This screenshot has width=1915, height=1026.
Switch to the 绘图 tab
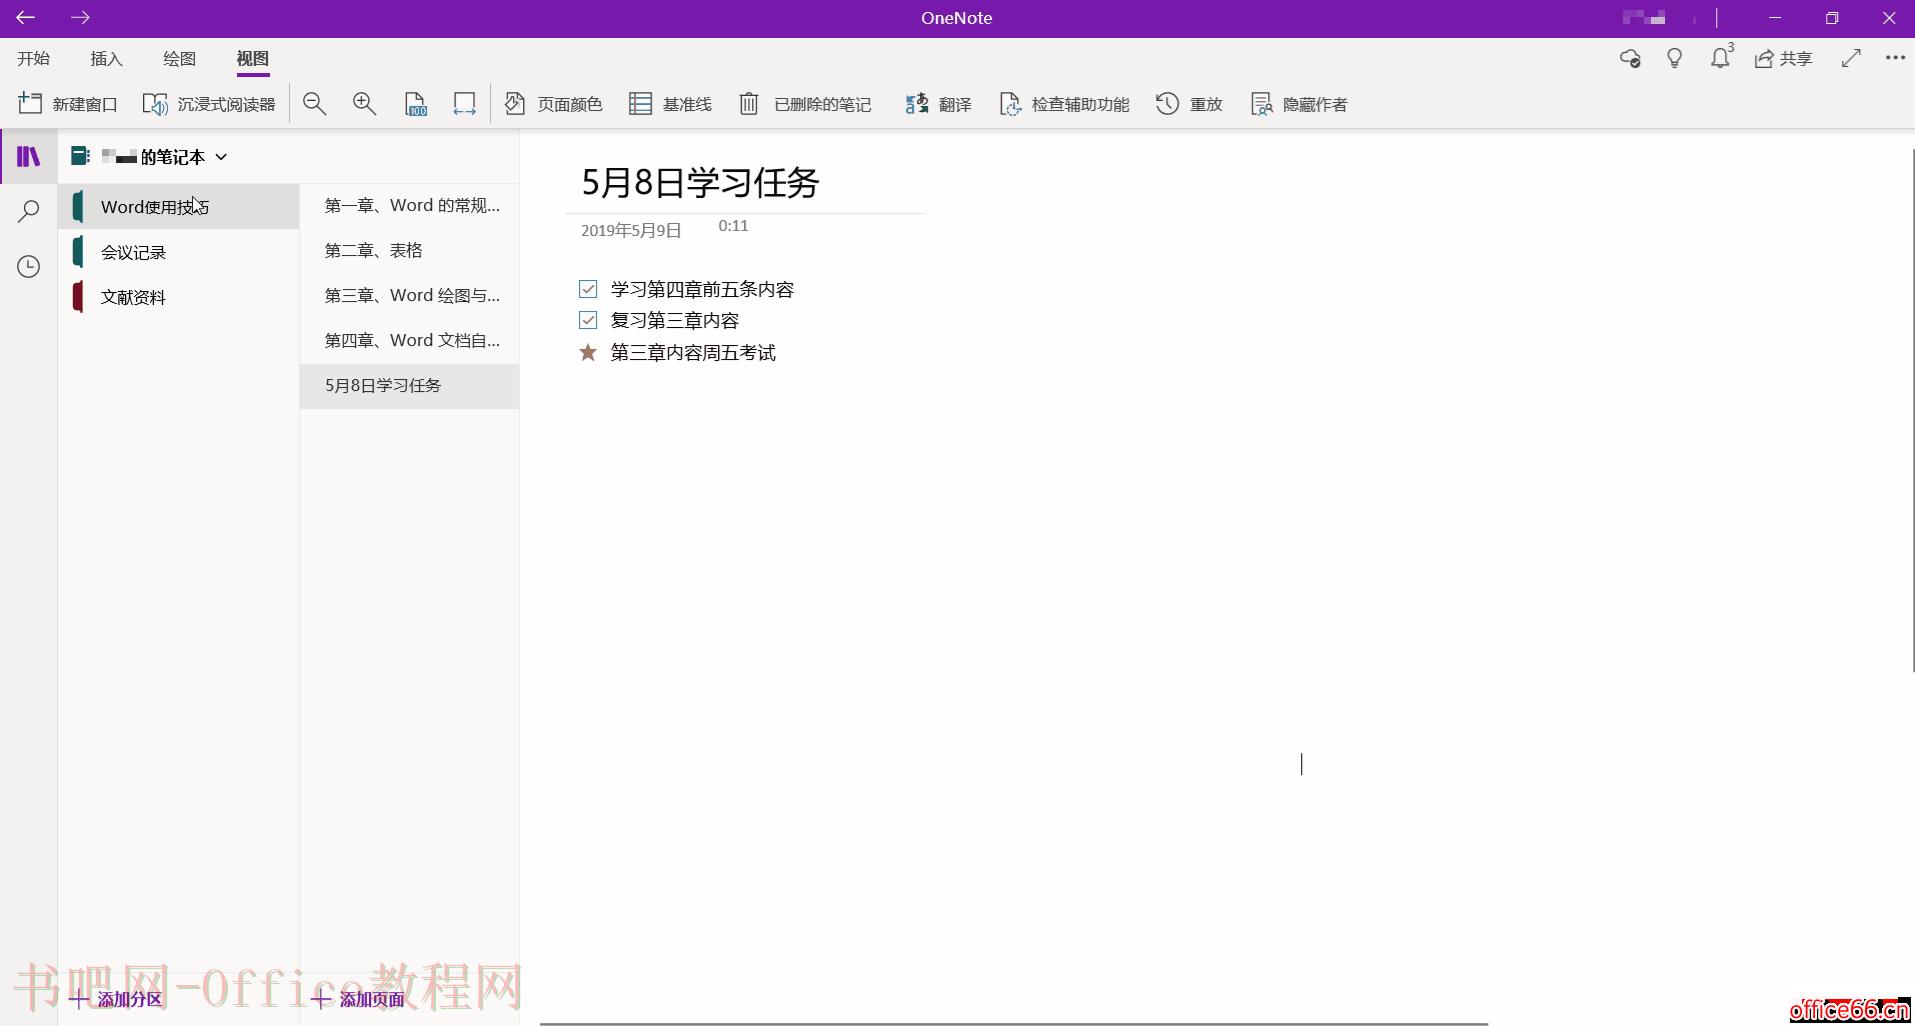[179, 59]
